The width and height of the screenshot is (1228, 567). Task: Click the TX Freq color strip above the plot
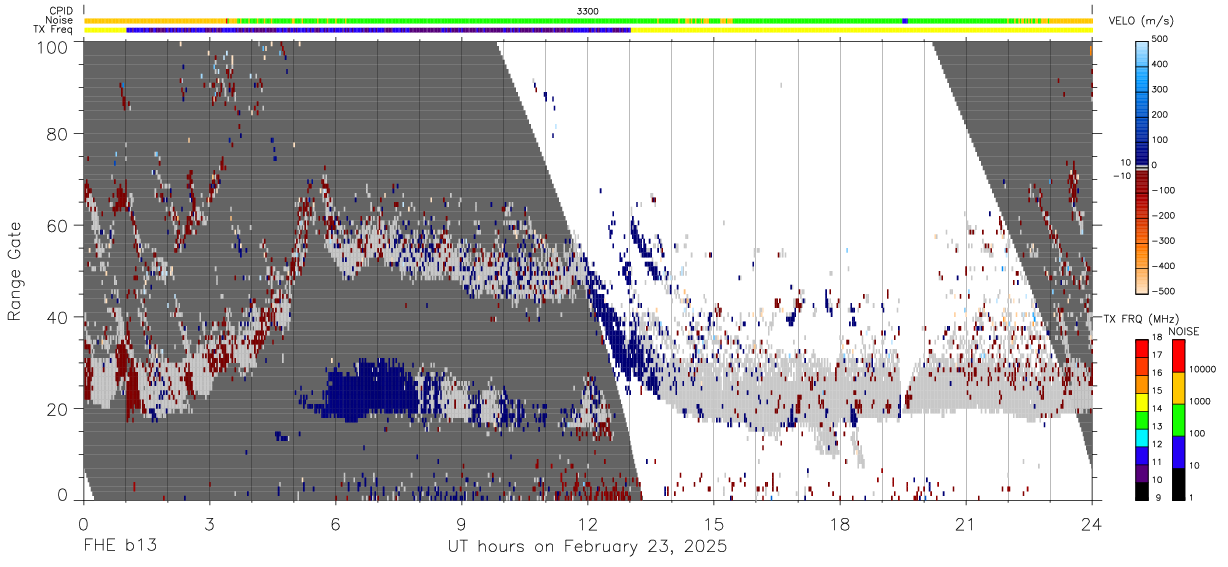click(x=588, y=30)
